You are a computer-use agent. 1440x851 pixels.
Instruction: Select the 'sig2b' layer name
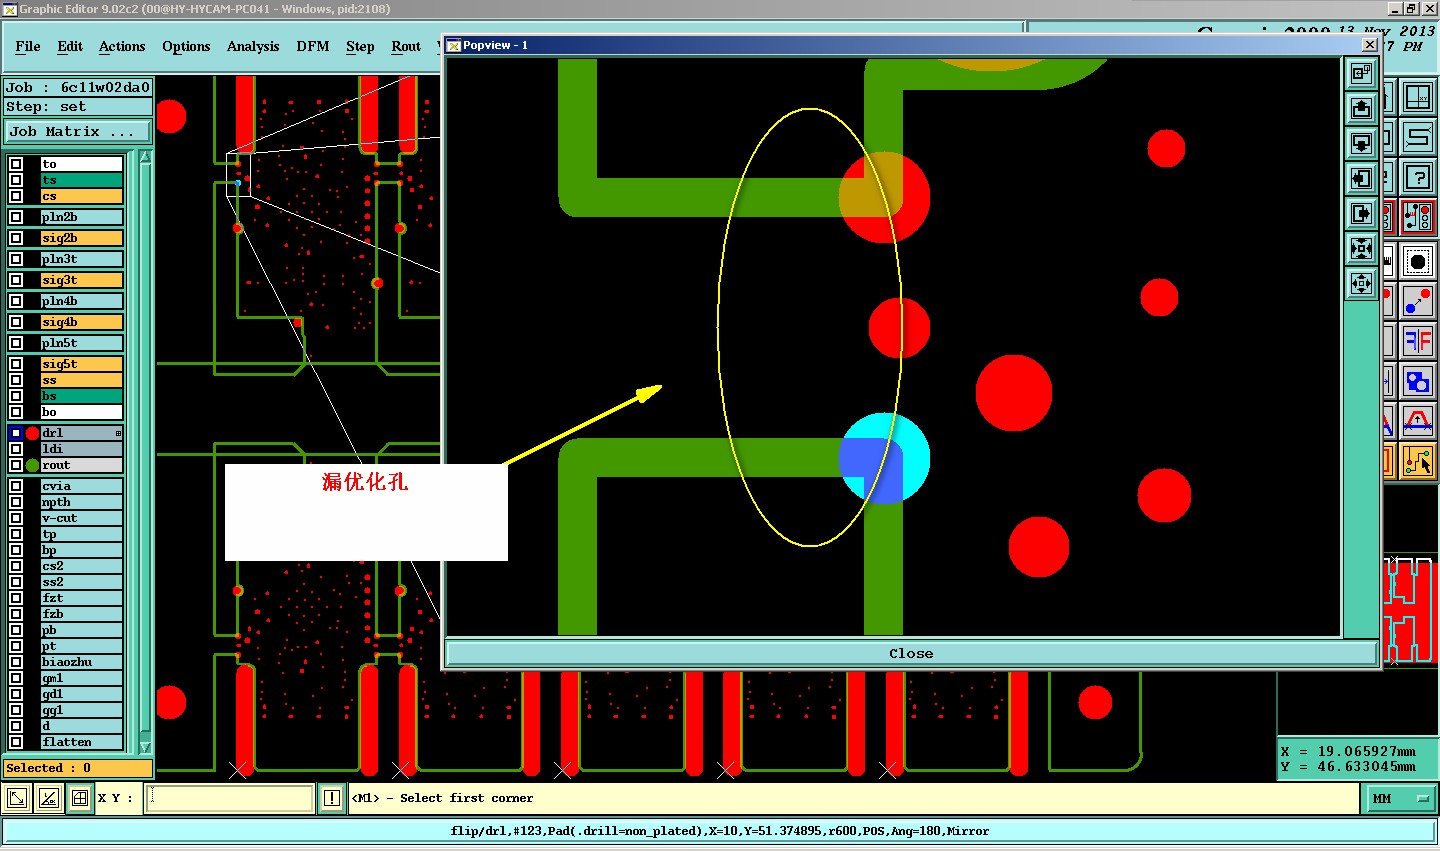[x=82, y=238]
